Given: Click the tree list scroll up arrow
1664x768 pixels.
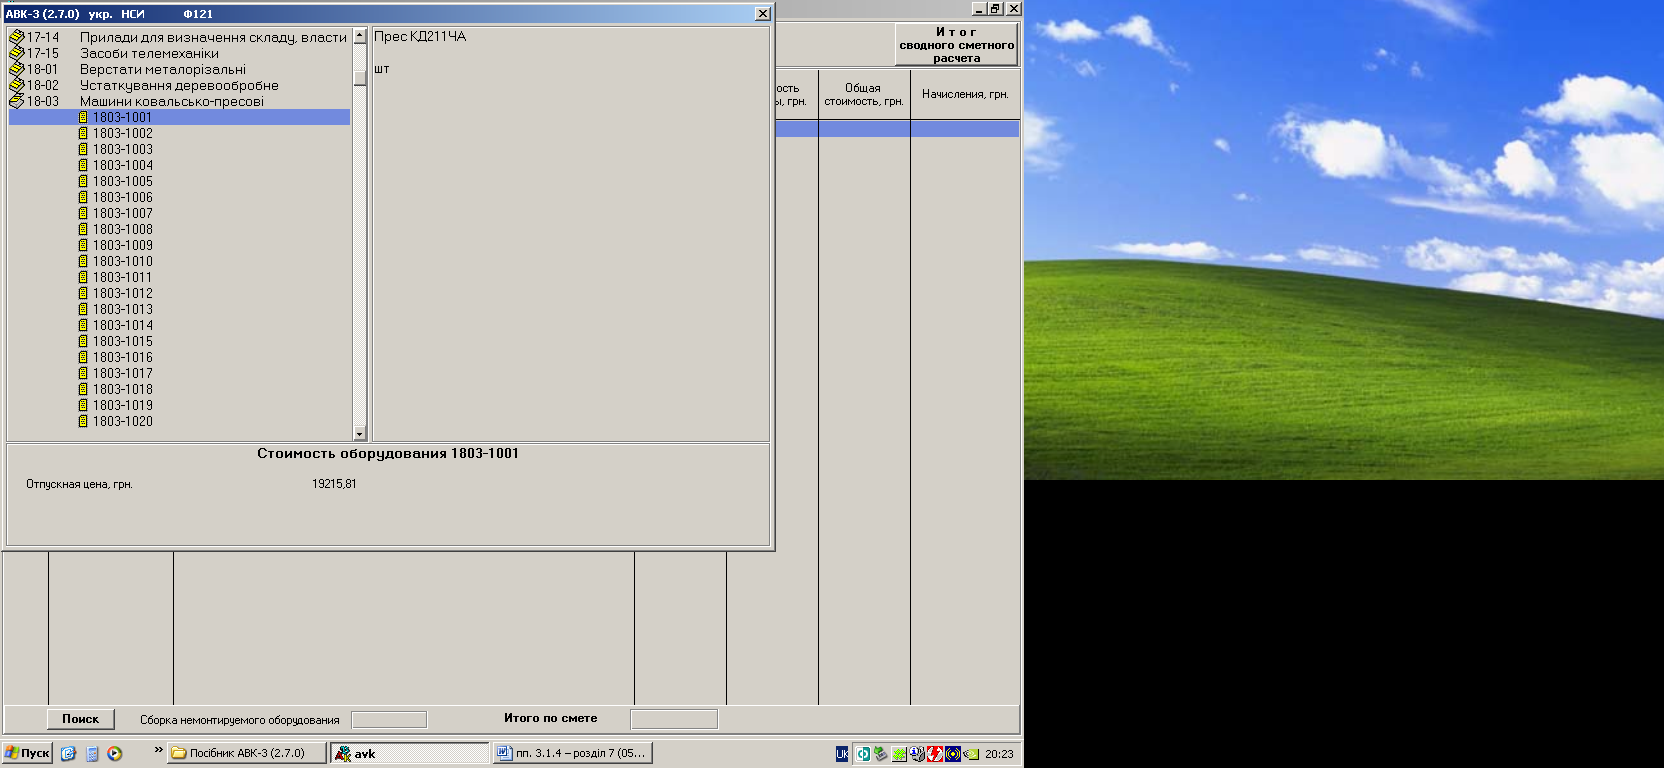Looking at the screenshot, I should pos(360,37).
